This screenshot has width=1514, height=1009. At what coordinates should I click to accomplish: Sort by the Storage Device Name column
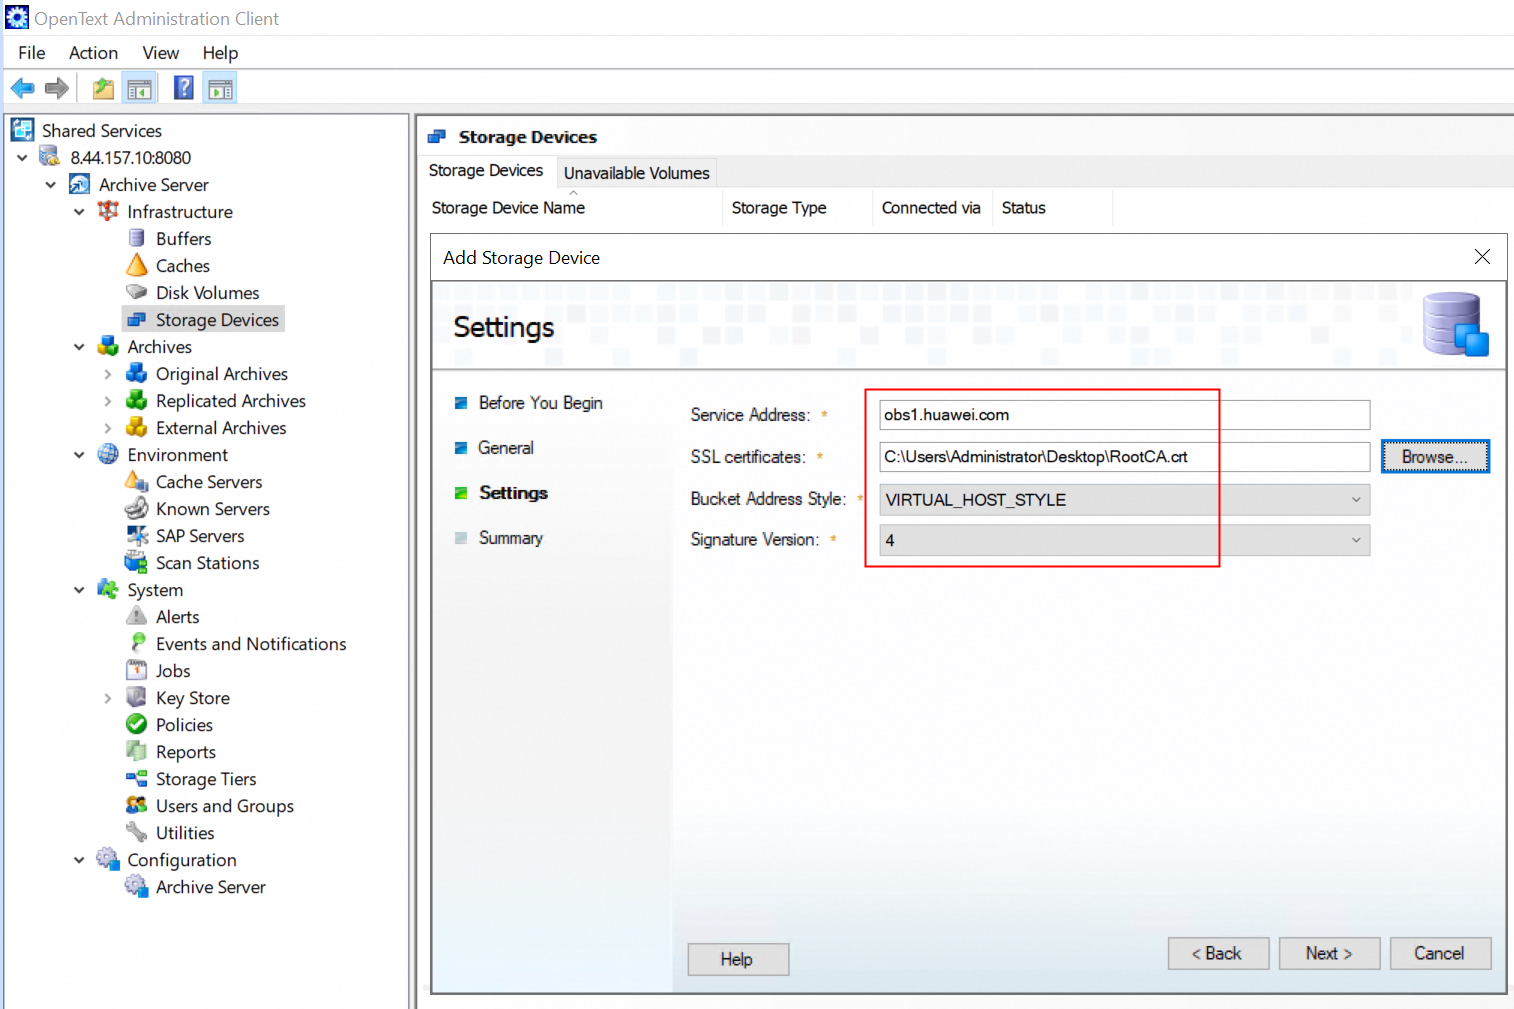[572, 208]
